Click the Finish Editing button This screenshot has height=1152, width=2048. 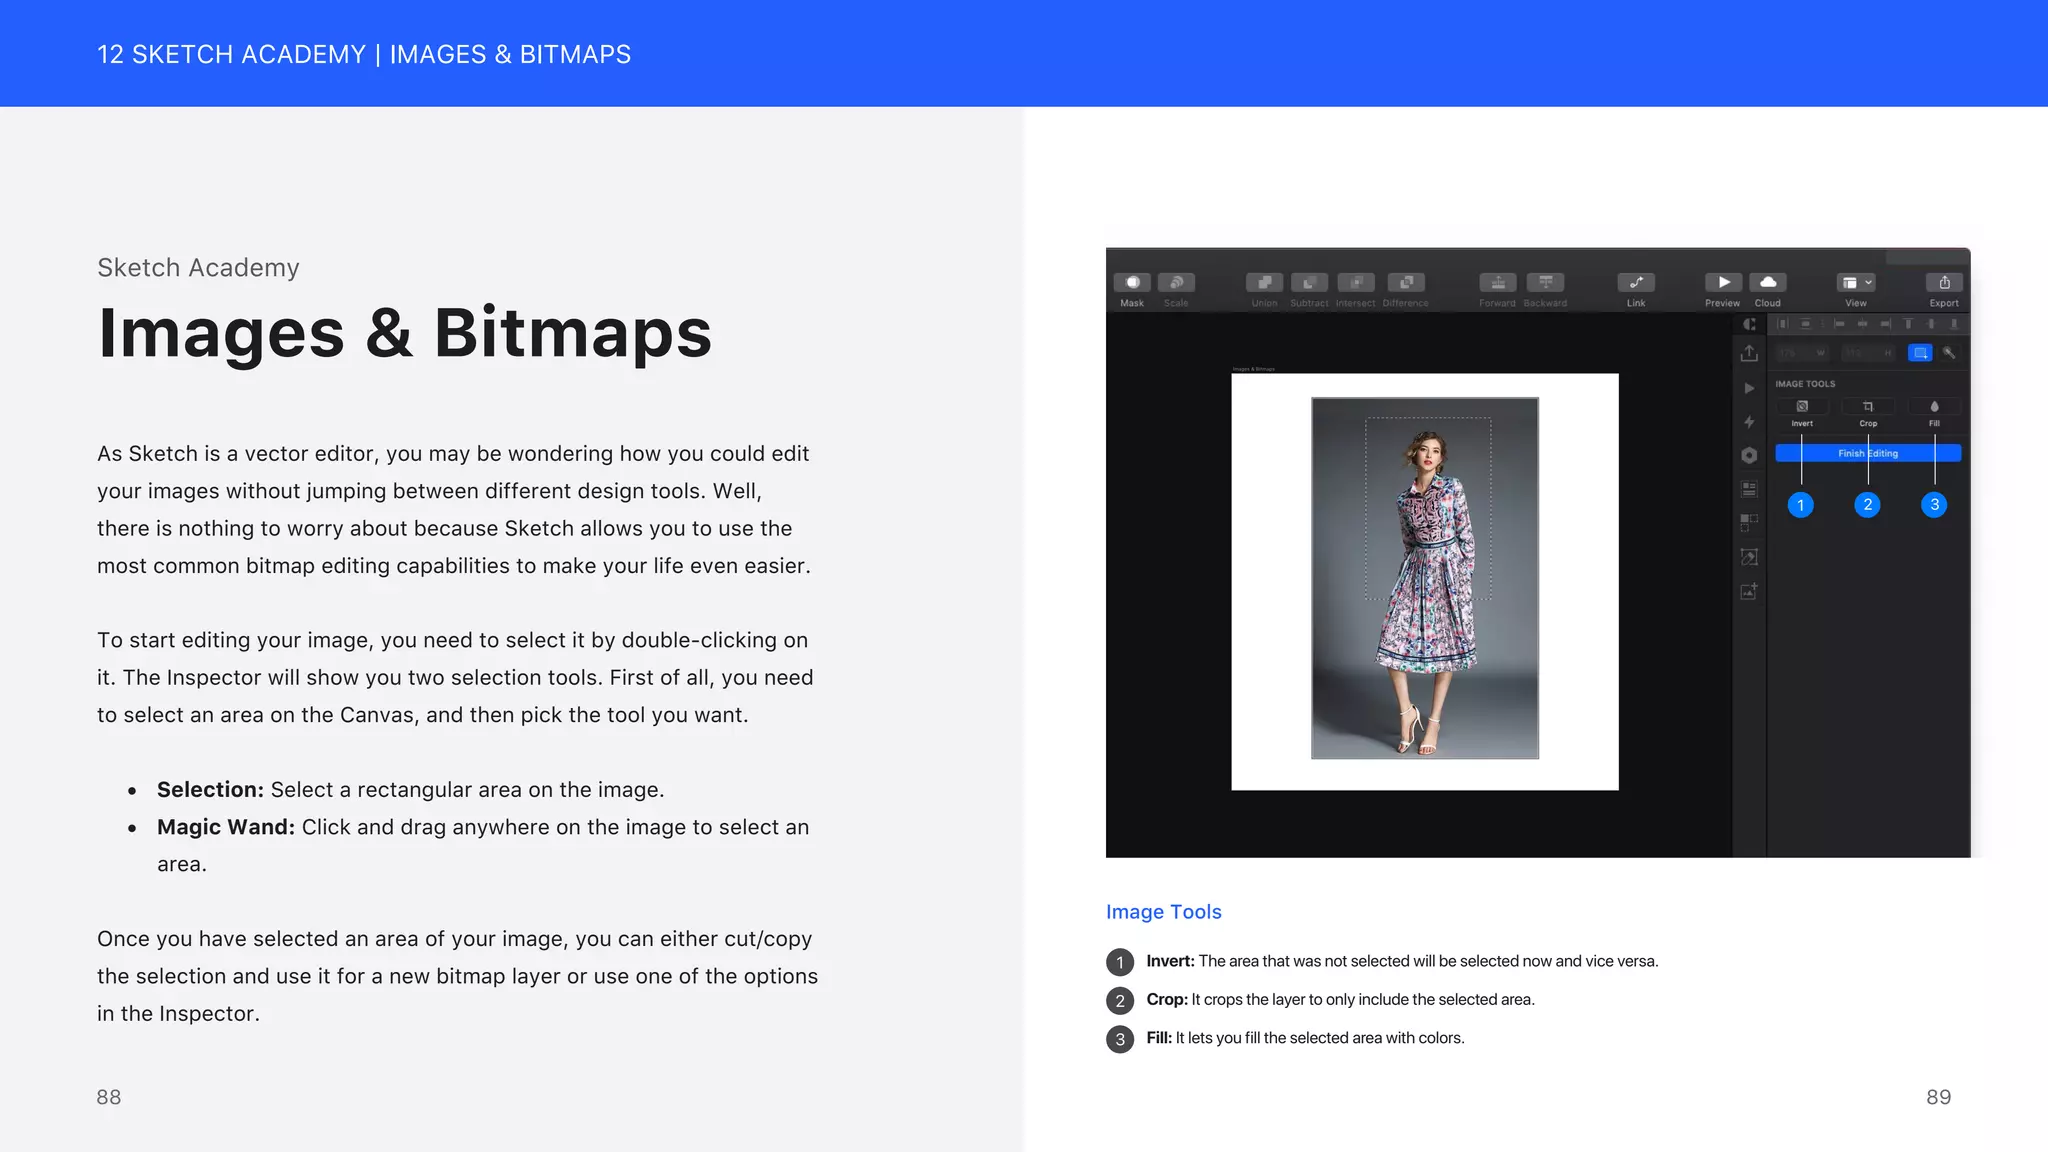(1868, 453)
